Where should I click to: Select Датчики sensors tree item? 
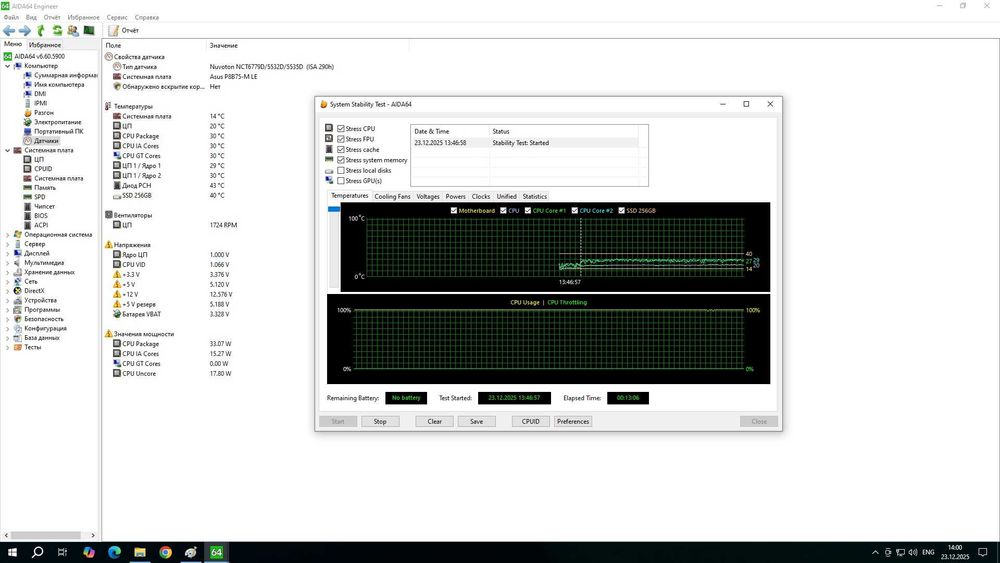pyautogui.click(x=46, y=140)
